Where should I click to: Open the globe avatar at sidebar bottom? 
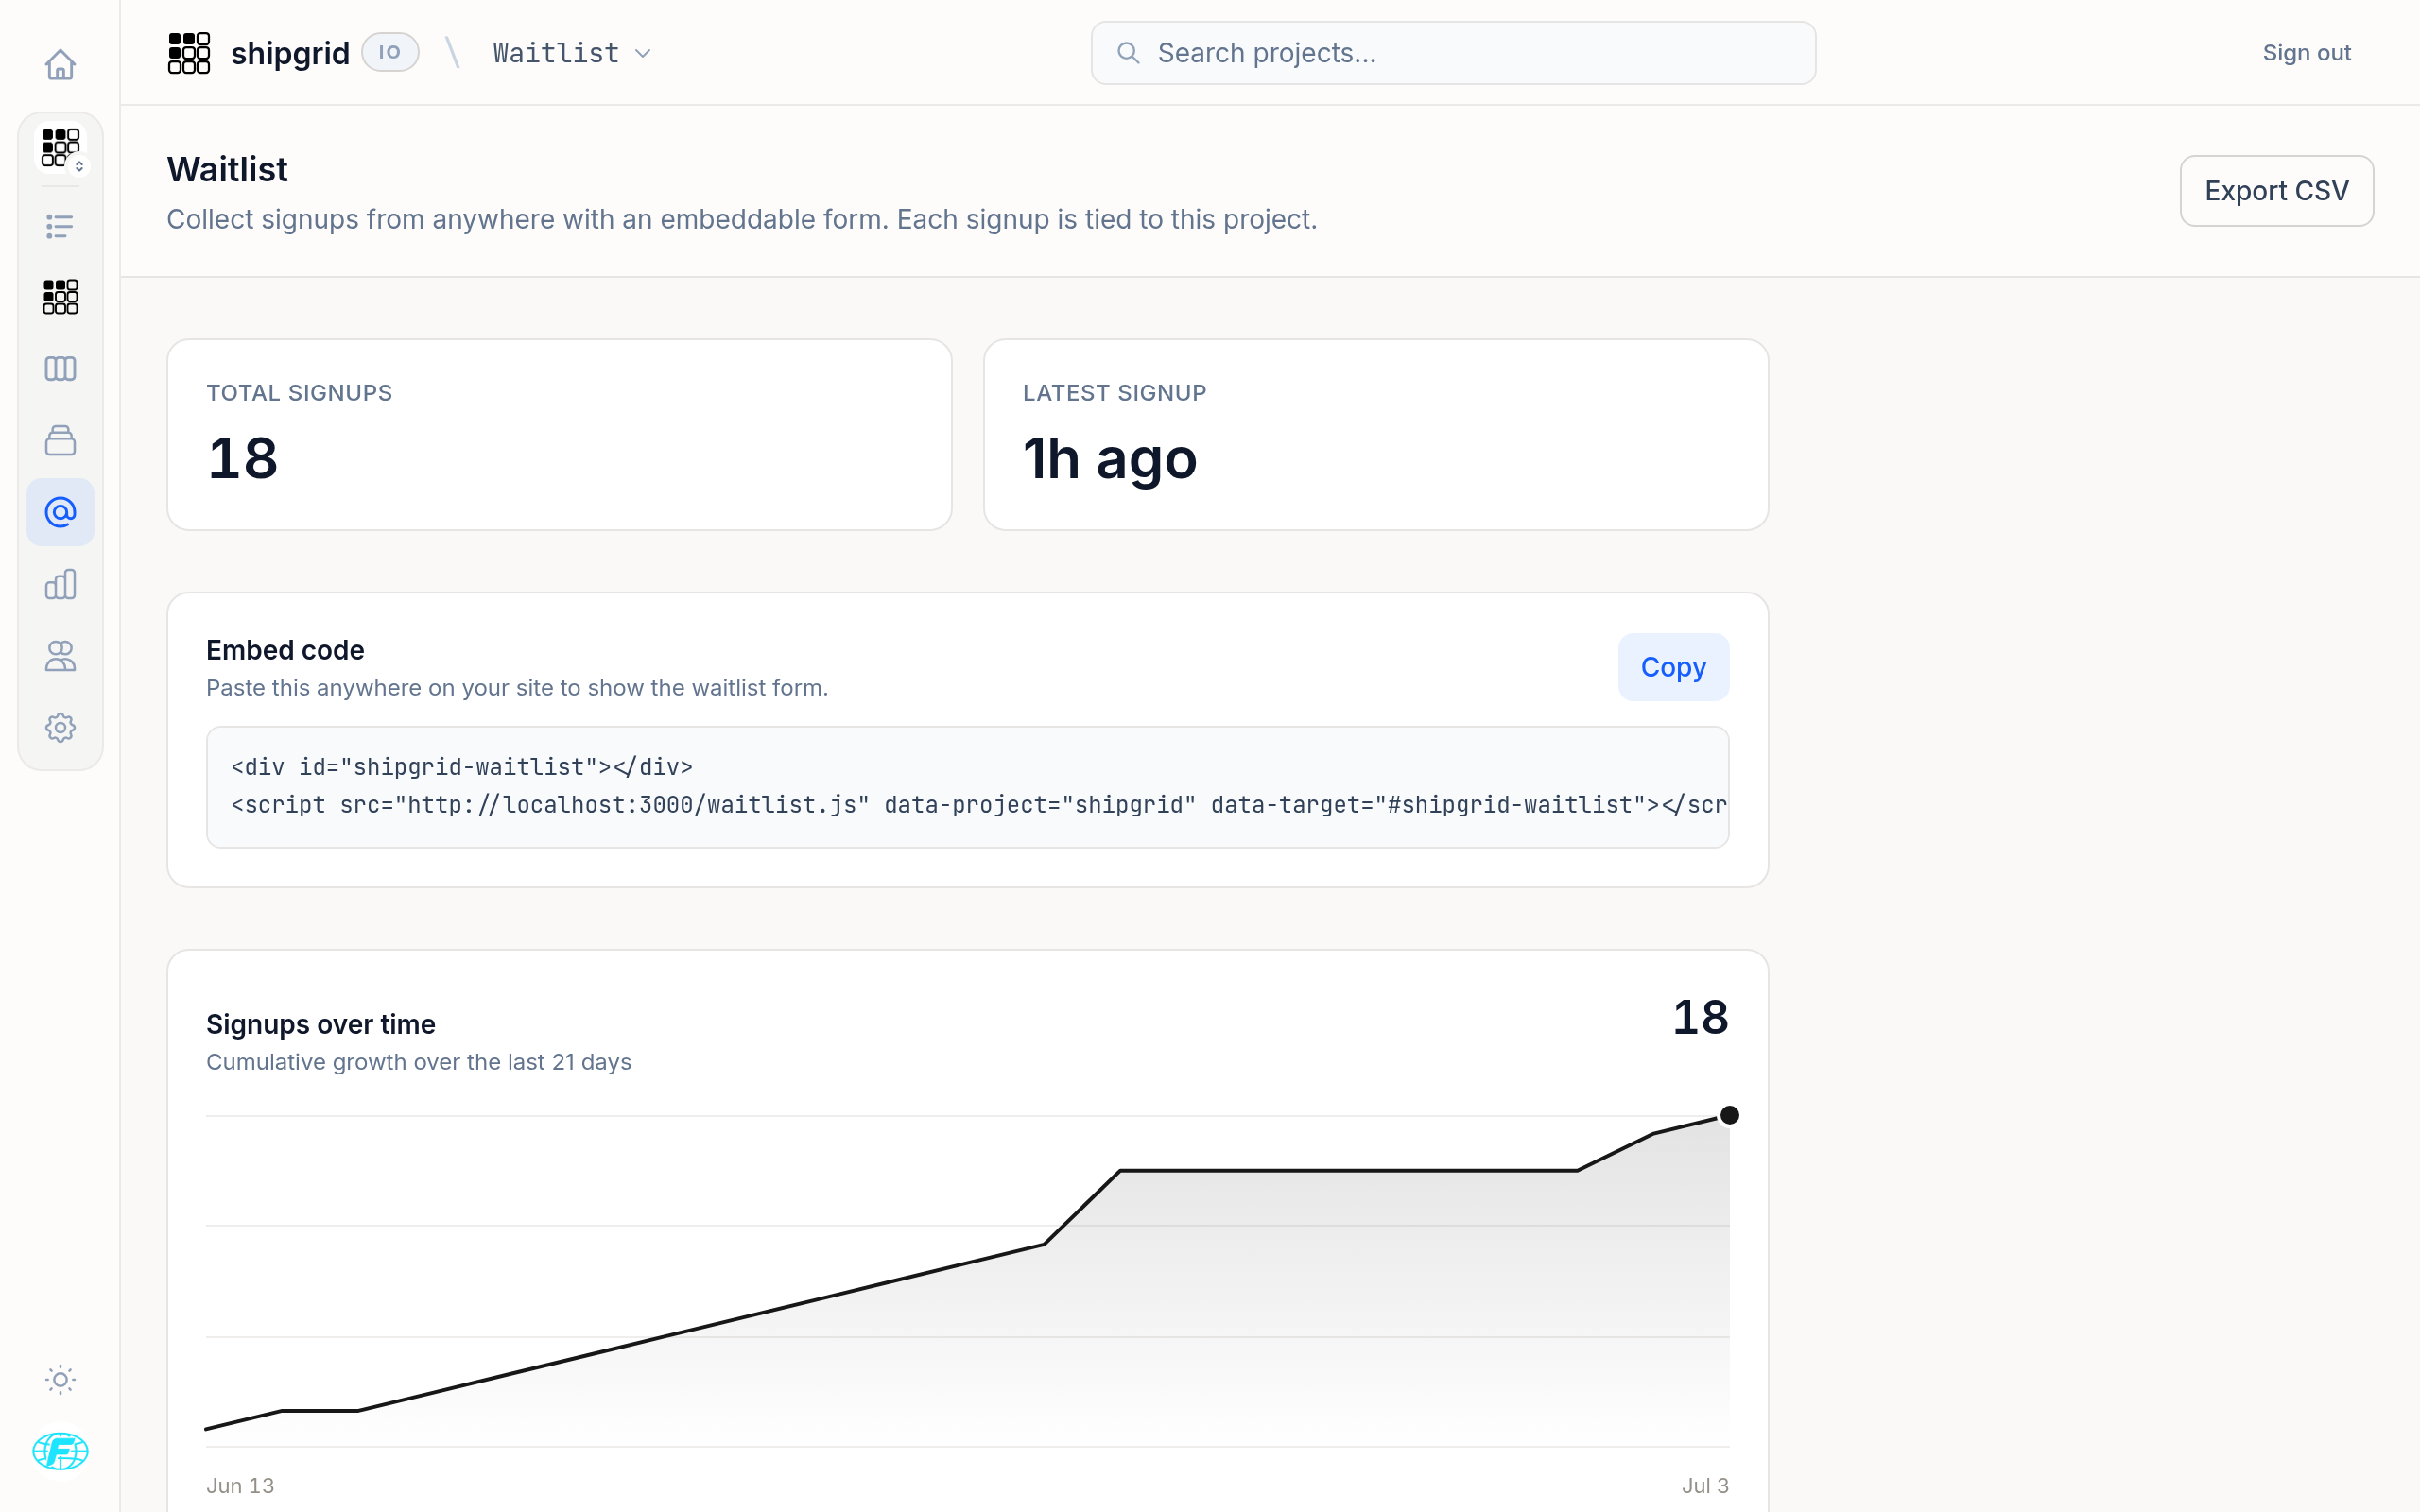(x=60, y=1451)
